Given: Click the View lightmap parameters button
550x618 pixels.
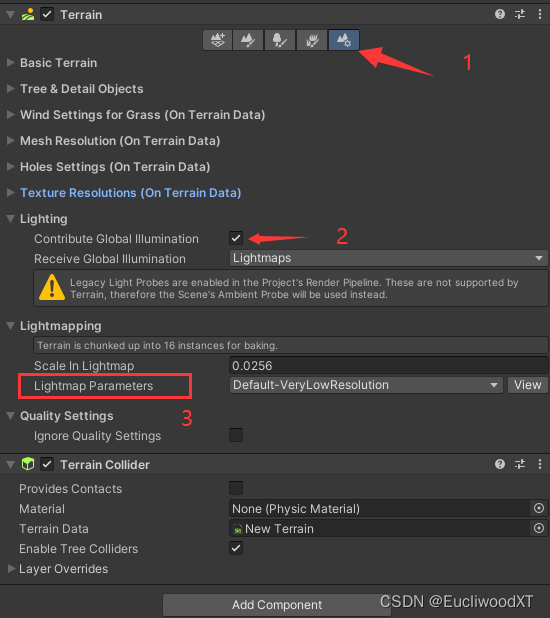Looking at the screenshot, I should [528, 385].
